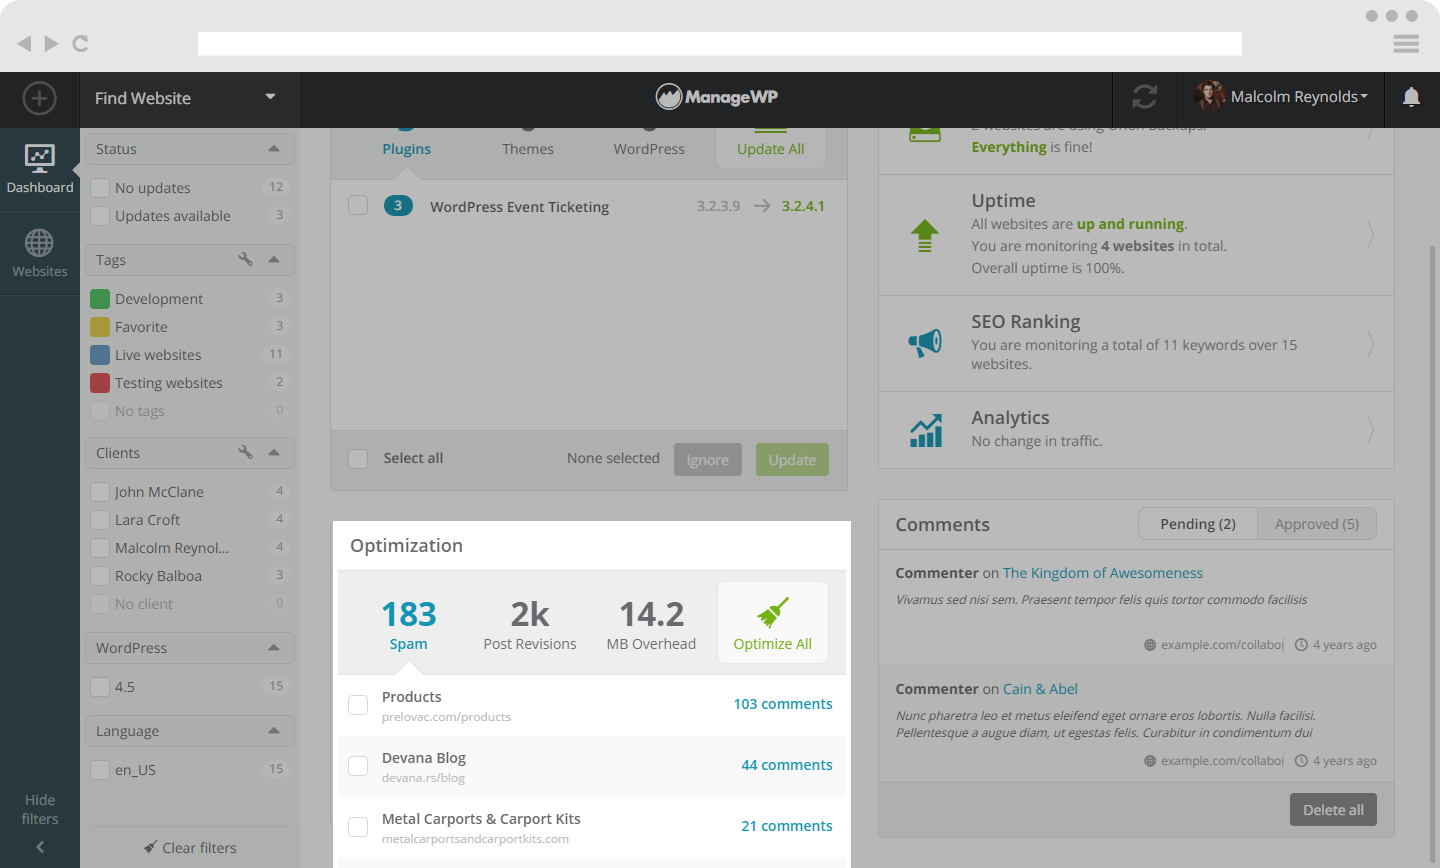Open The Kingdom of Awesomeness link

[x=1102, y=573]
